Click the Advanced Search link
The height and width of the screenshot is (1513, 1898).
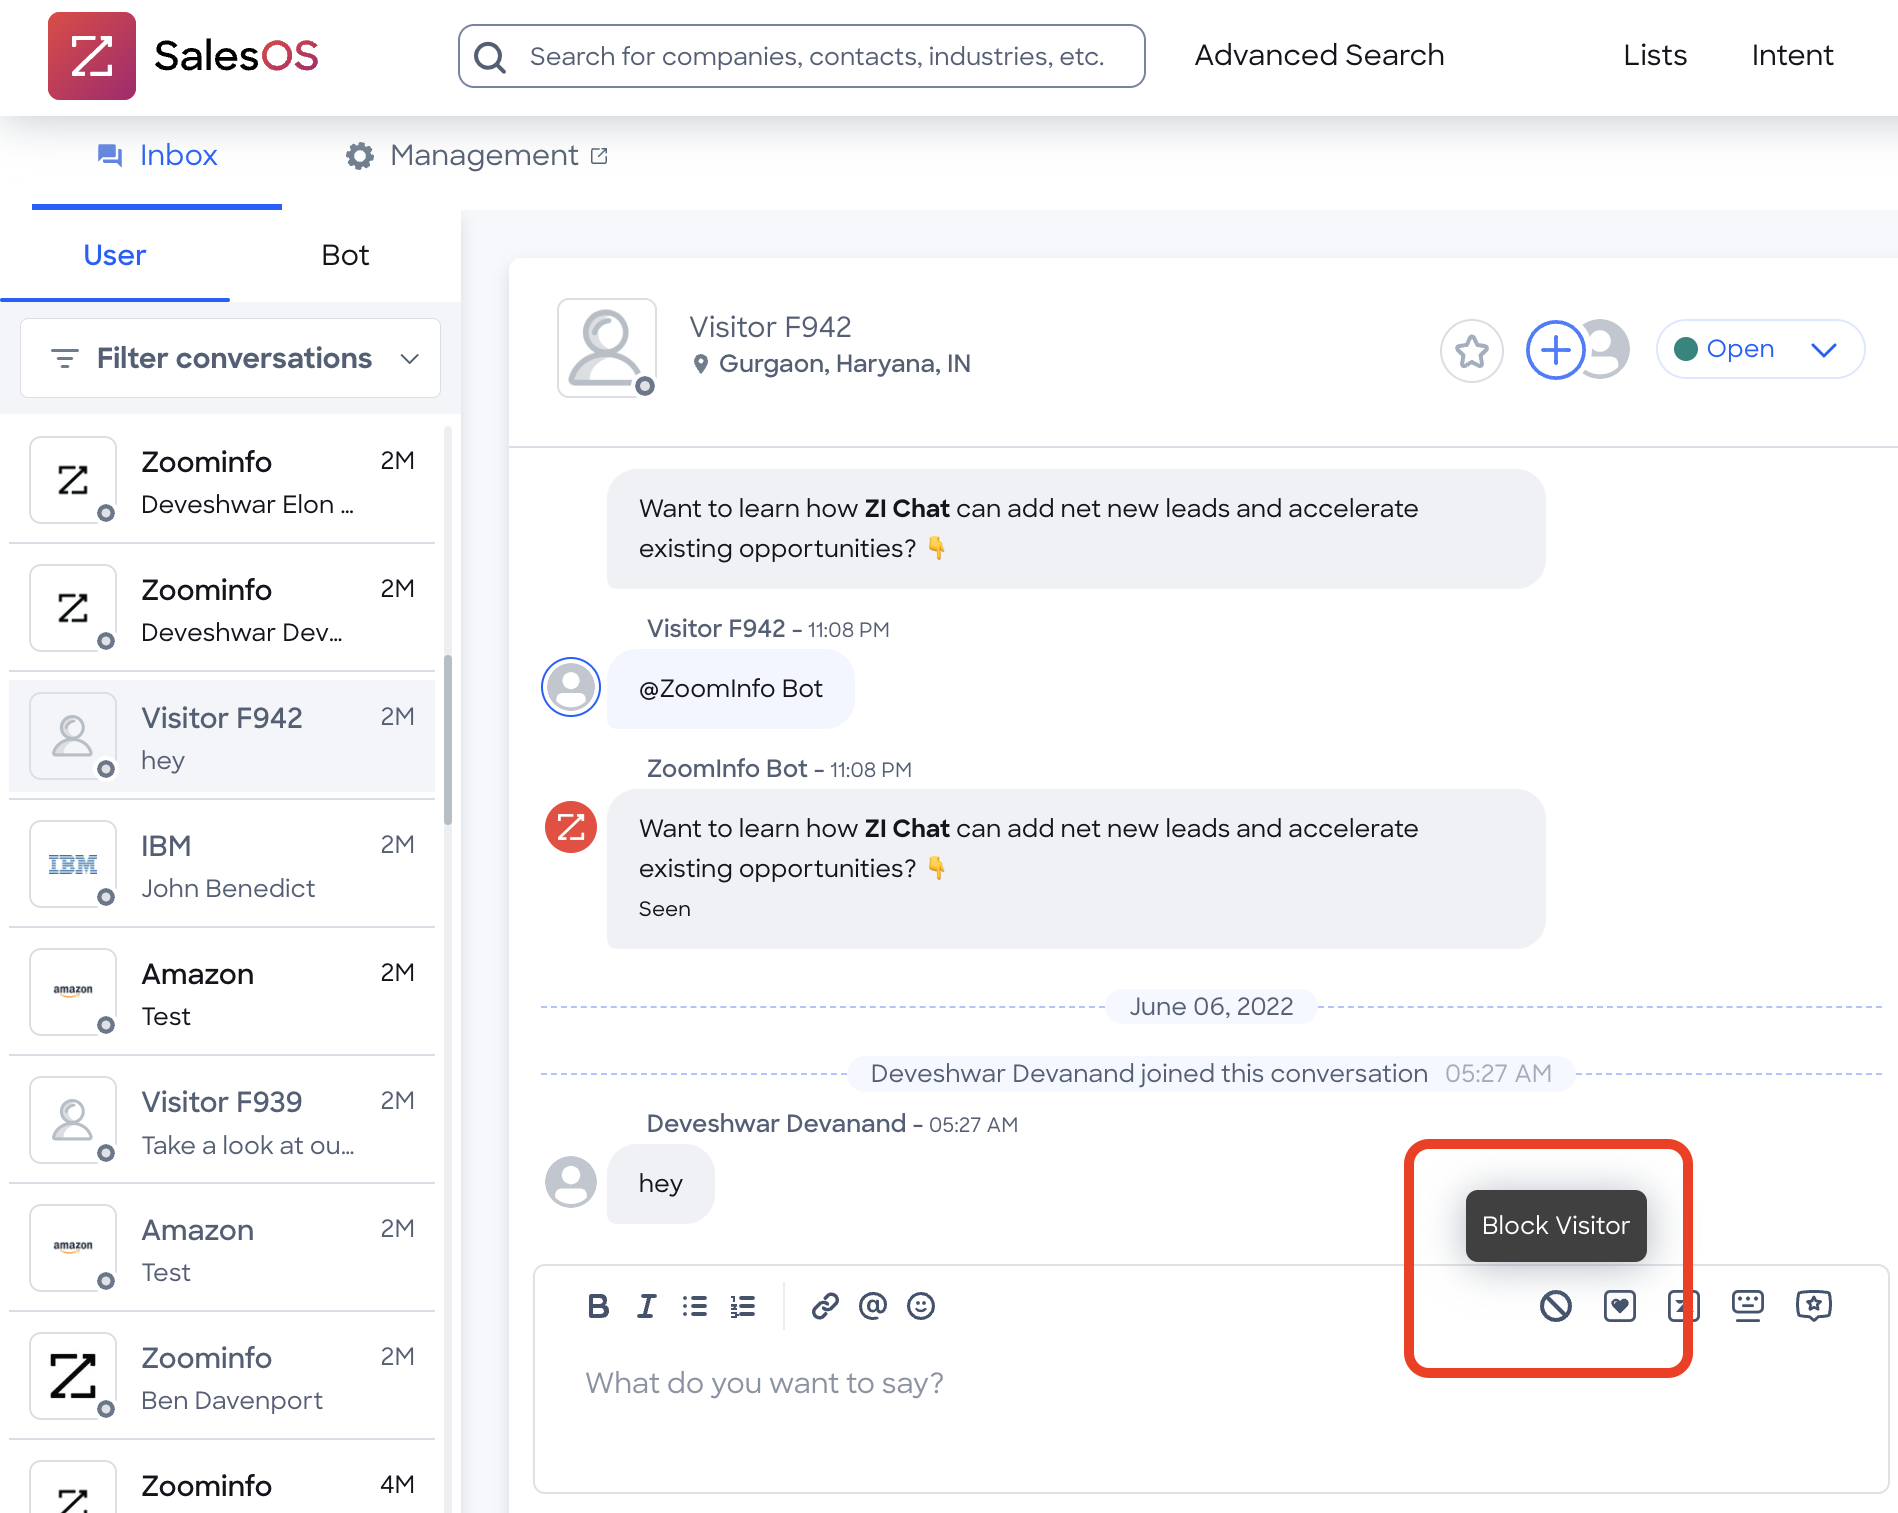[x=1318, y=56]
